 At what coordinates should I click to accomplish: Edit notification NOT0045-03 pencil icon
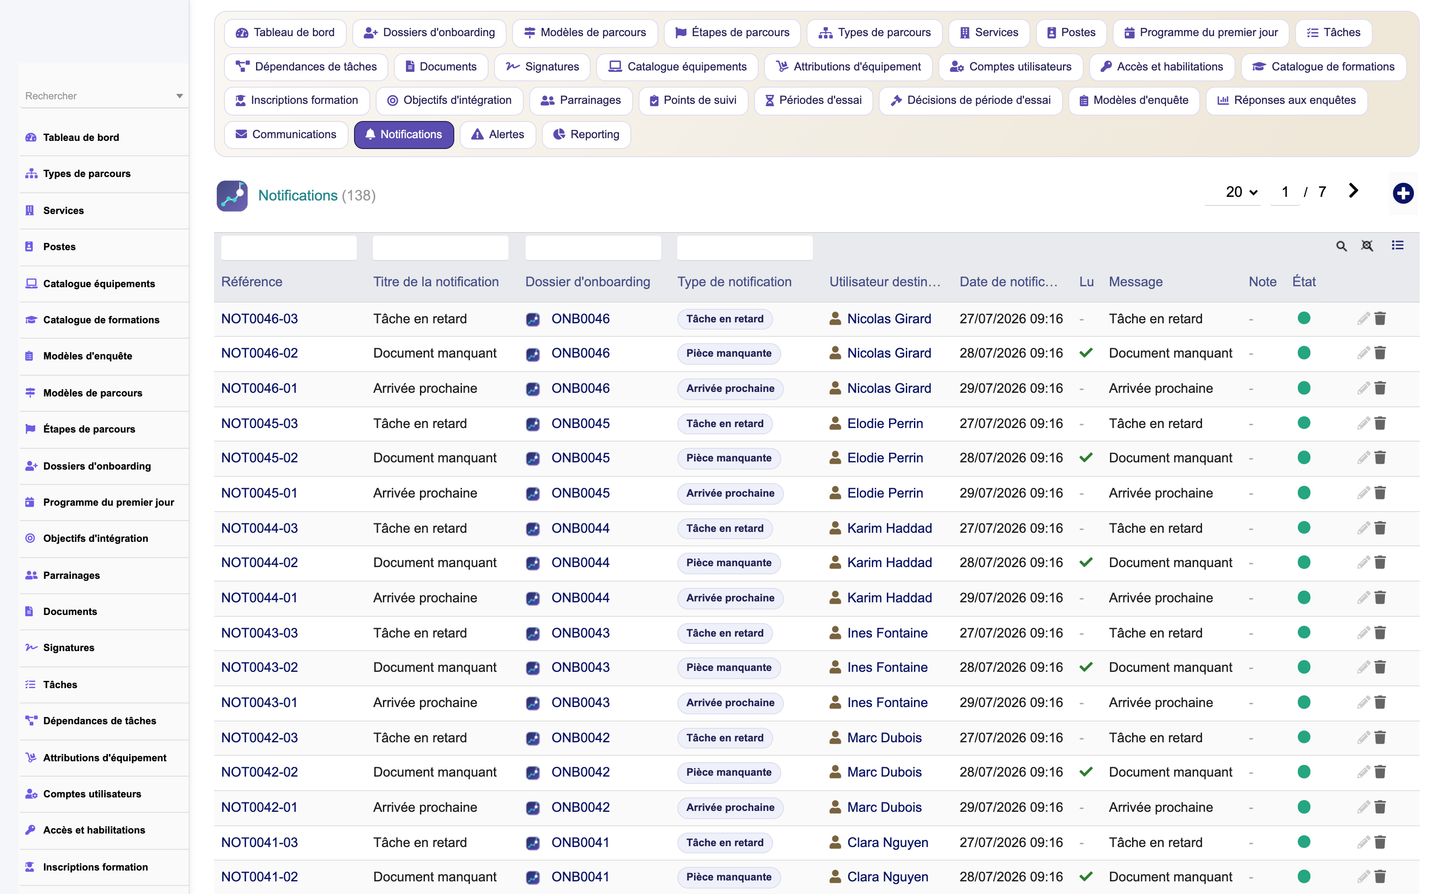[x=1363, y=423]
